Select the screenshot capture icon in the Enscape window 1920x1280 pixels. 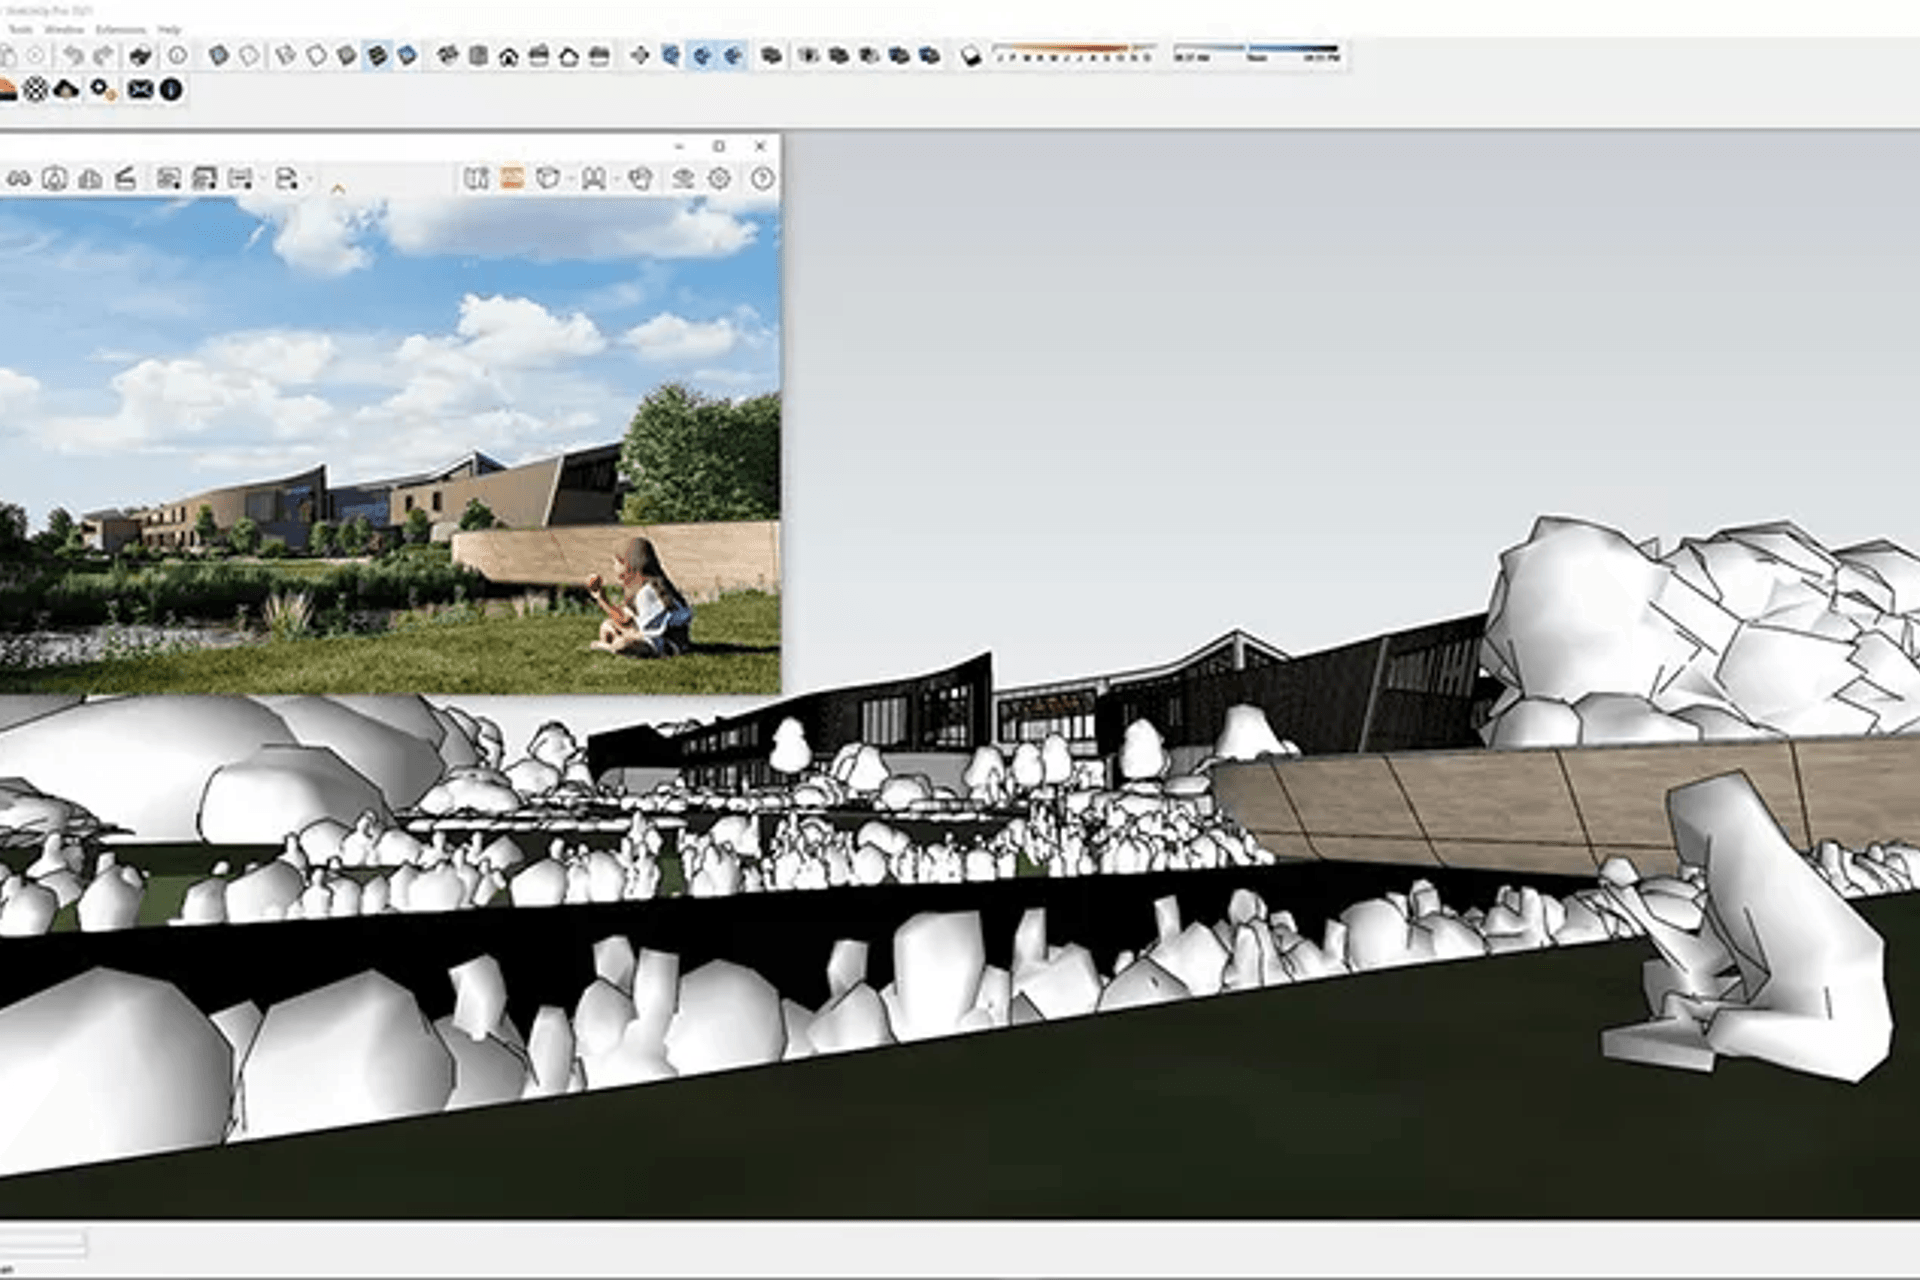[169, 180]
